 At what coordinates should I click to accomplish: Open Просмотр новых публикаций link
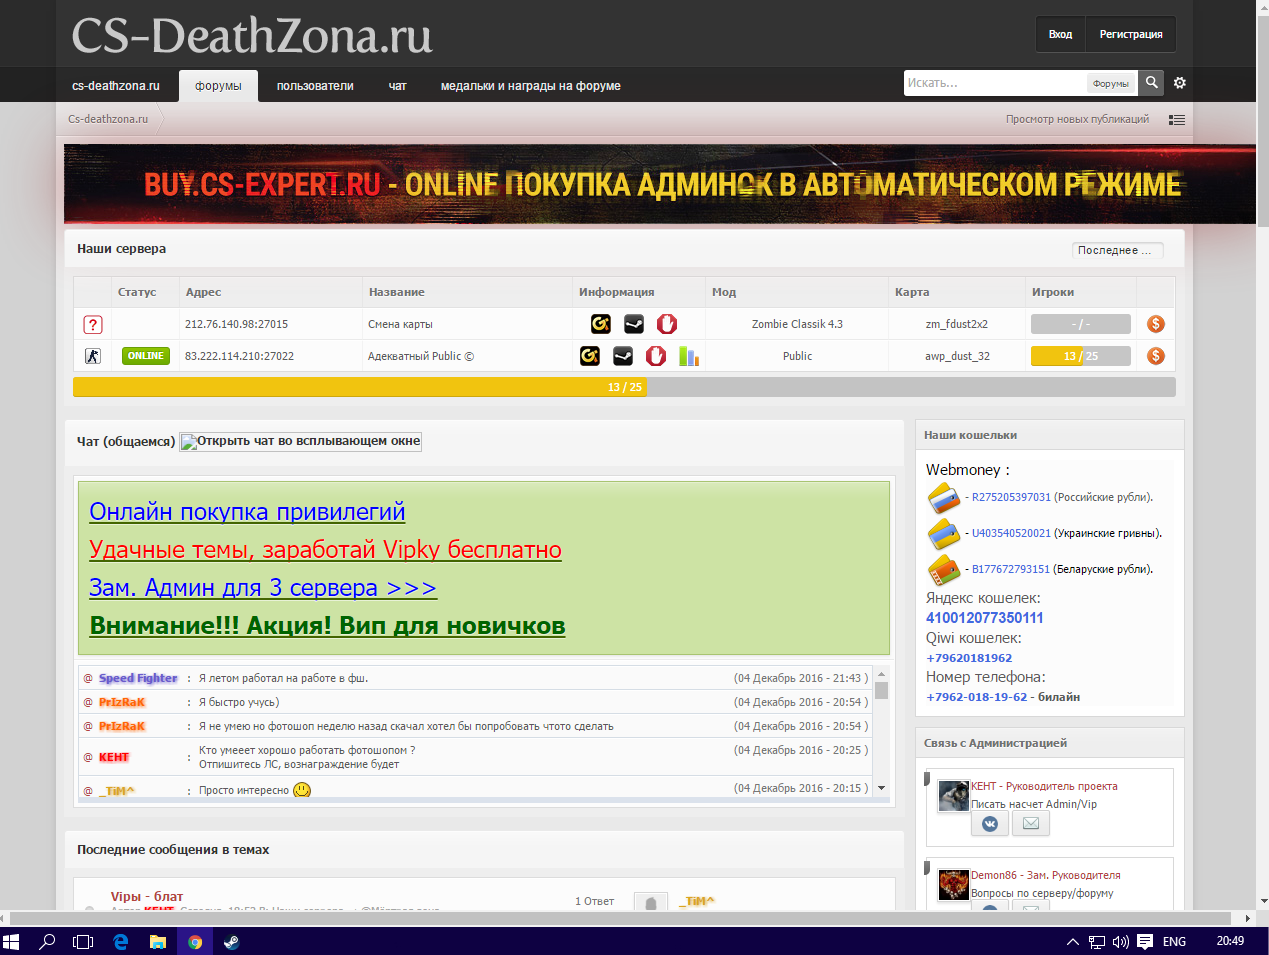click(1077, 119)
